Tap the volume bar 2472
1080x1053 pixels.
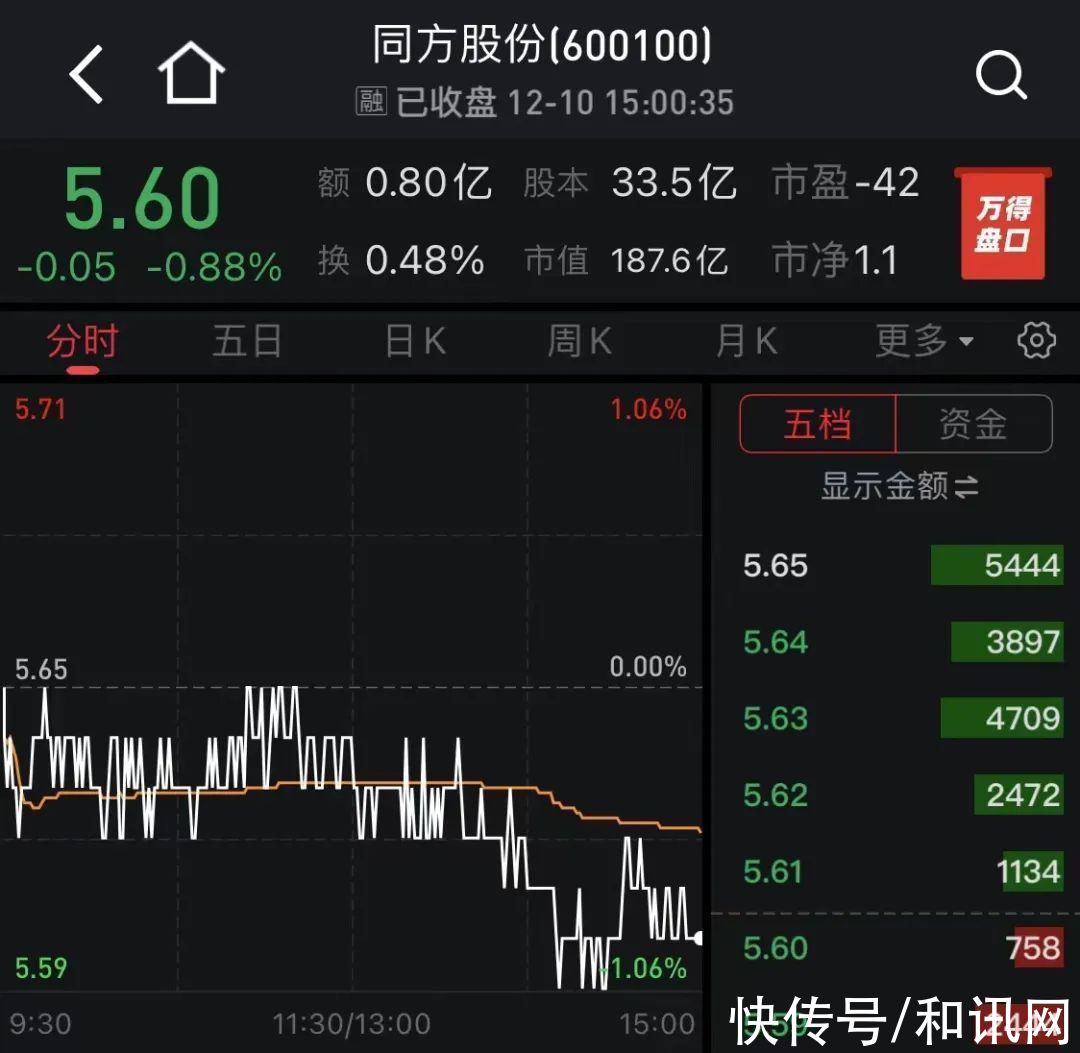click(x=1018, y=795)
